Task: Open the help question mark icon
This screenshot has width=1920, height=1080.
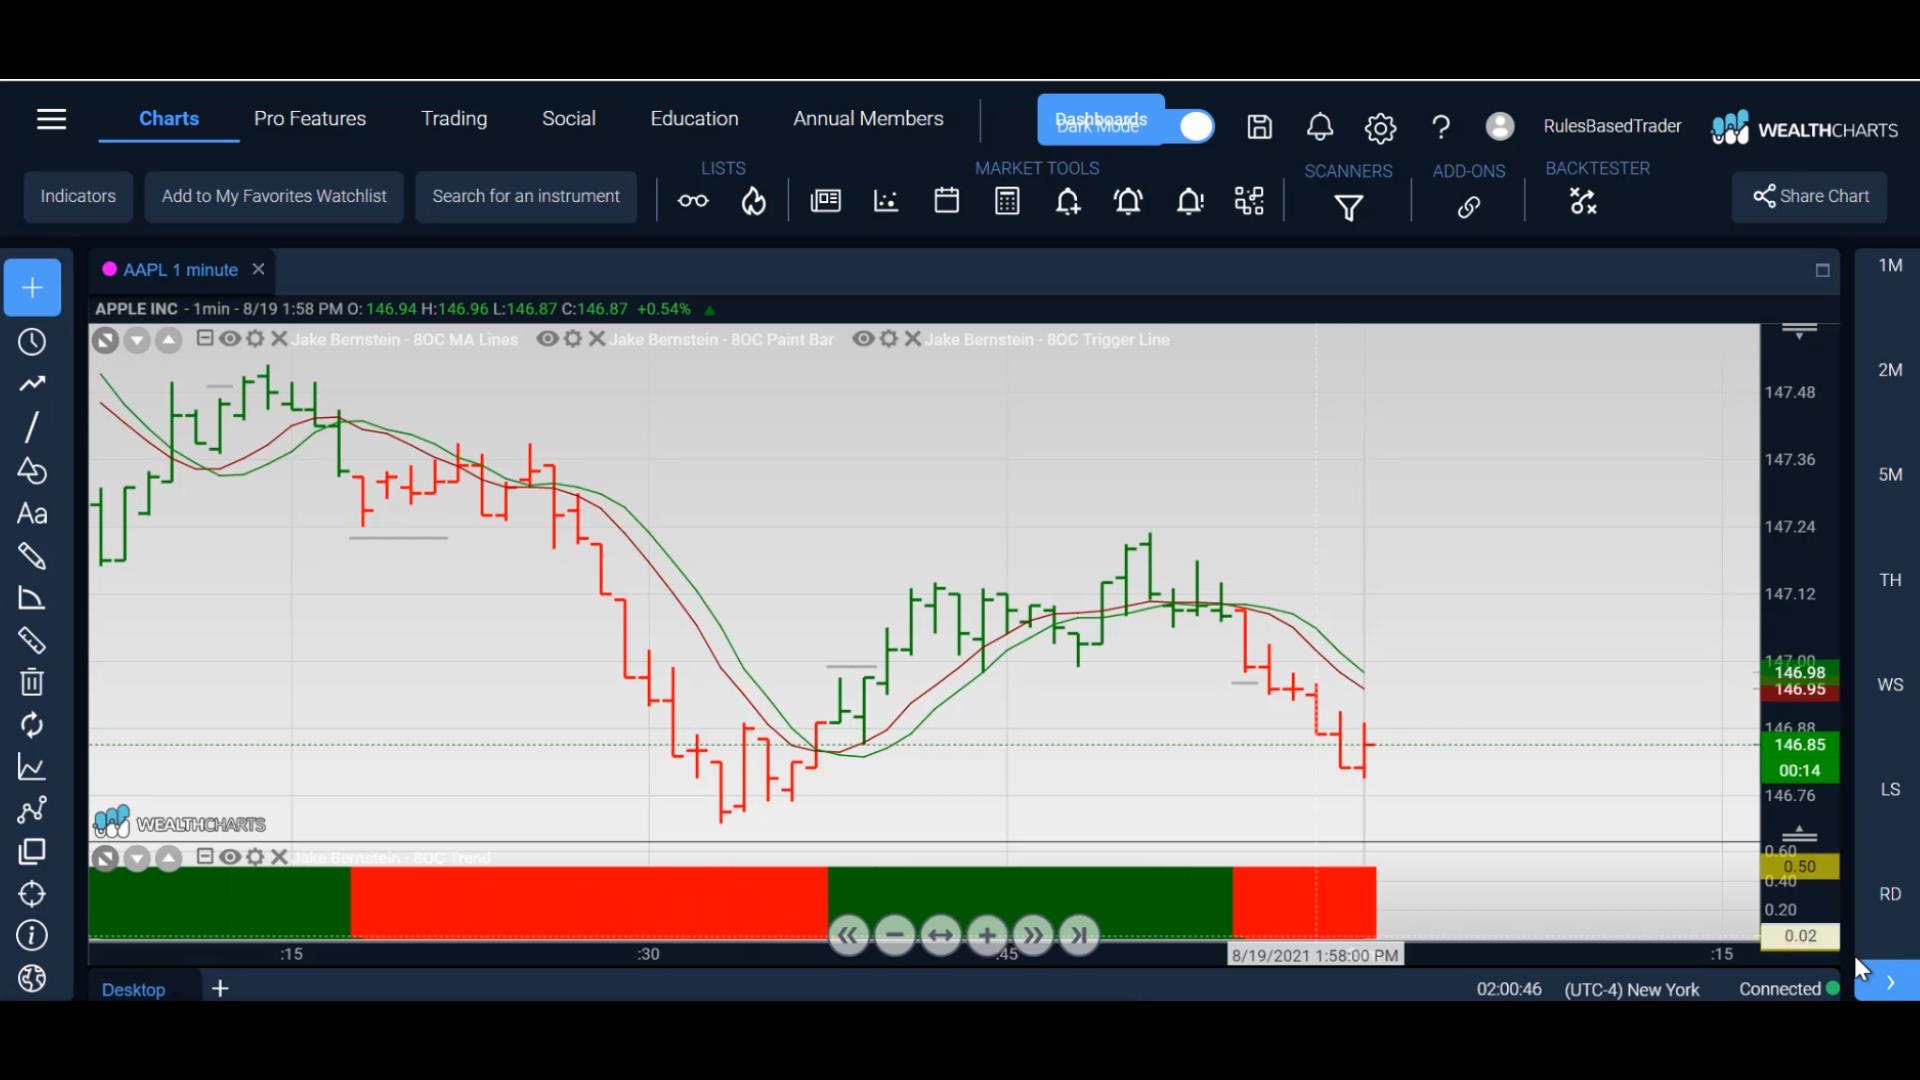Action: [x=1441, y=127]
